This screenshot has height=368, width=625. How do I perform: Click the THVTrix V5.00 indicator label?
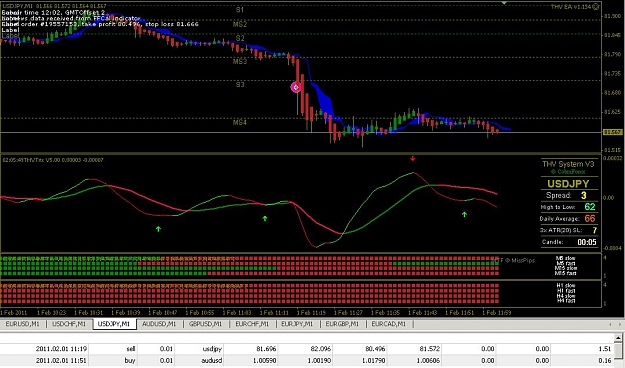53,160
